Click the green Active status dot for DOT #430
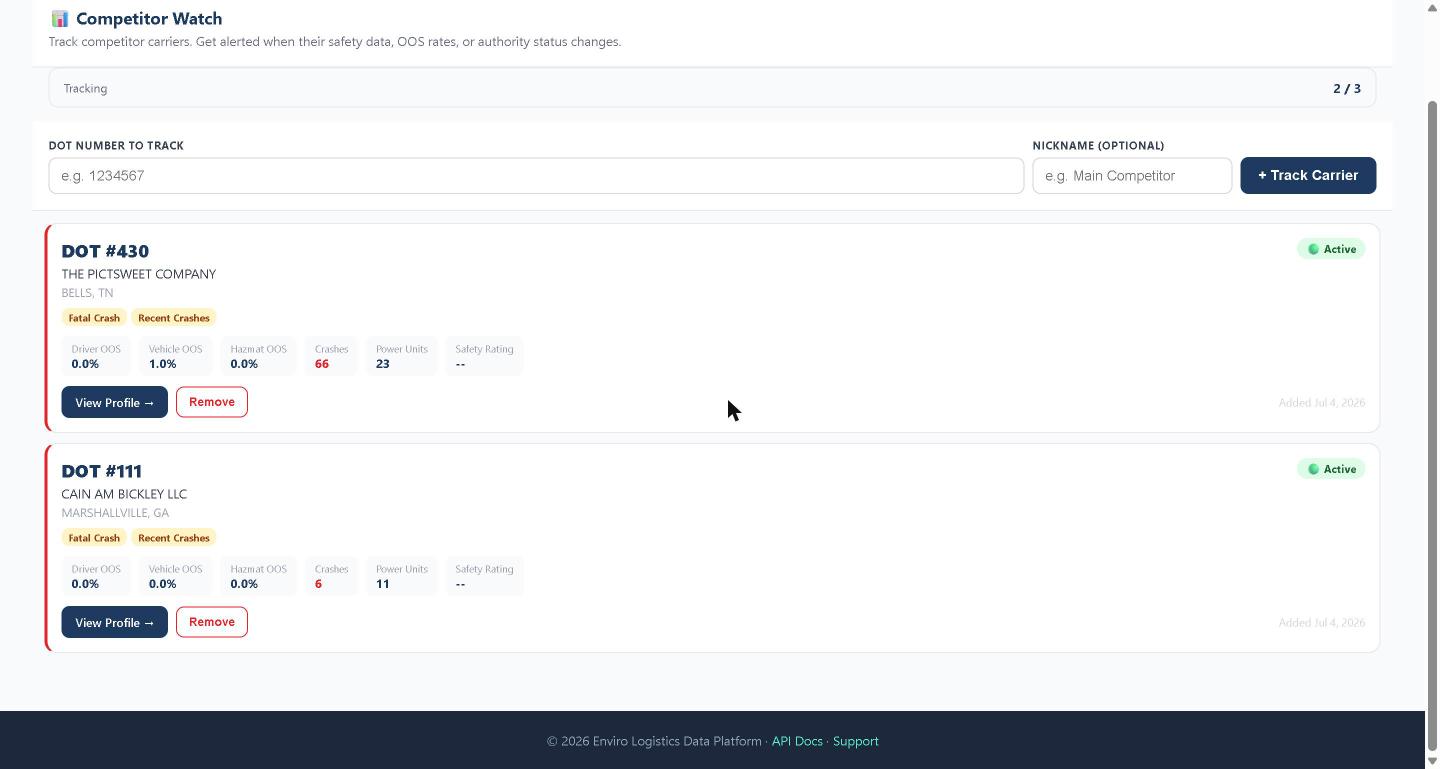 1314,249
